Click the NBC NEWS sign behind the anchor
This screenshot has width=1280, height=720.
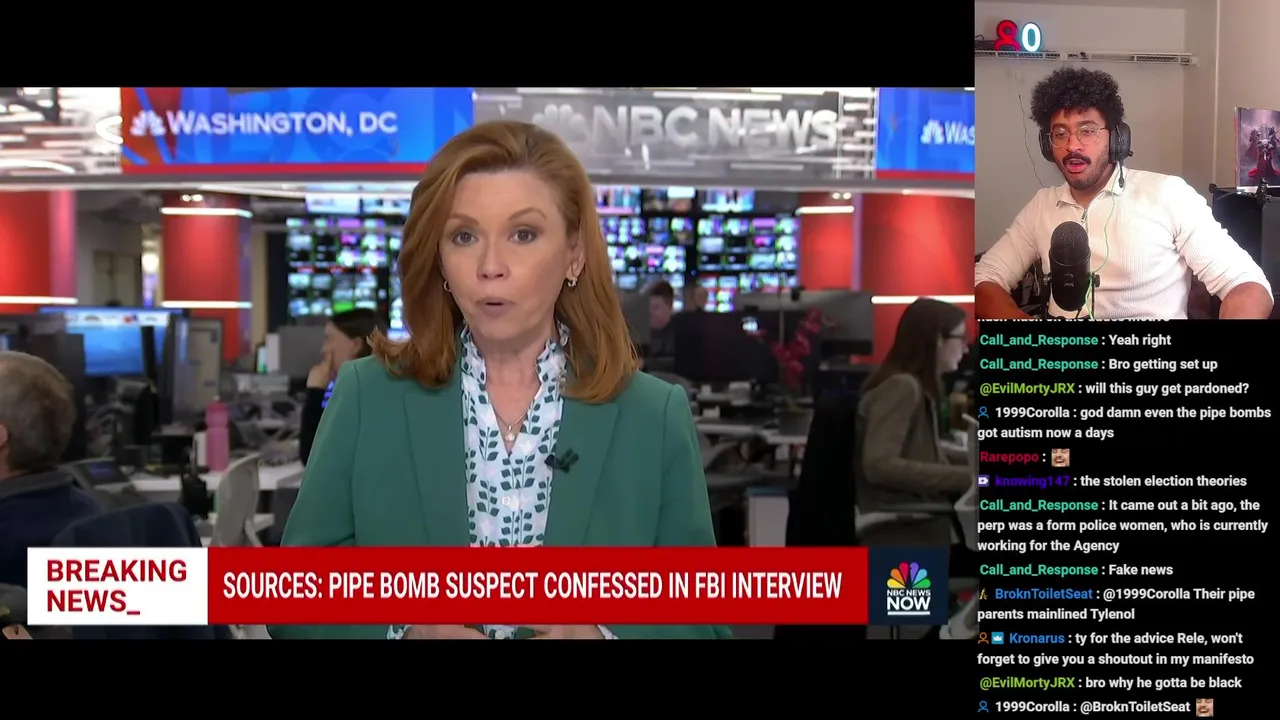pos(685,128)
